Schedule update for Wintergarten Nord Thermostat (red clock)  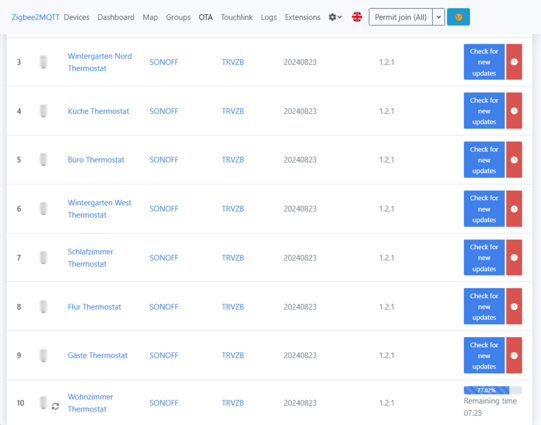(514, 62)
